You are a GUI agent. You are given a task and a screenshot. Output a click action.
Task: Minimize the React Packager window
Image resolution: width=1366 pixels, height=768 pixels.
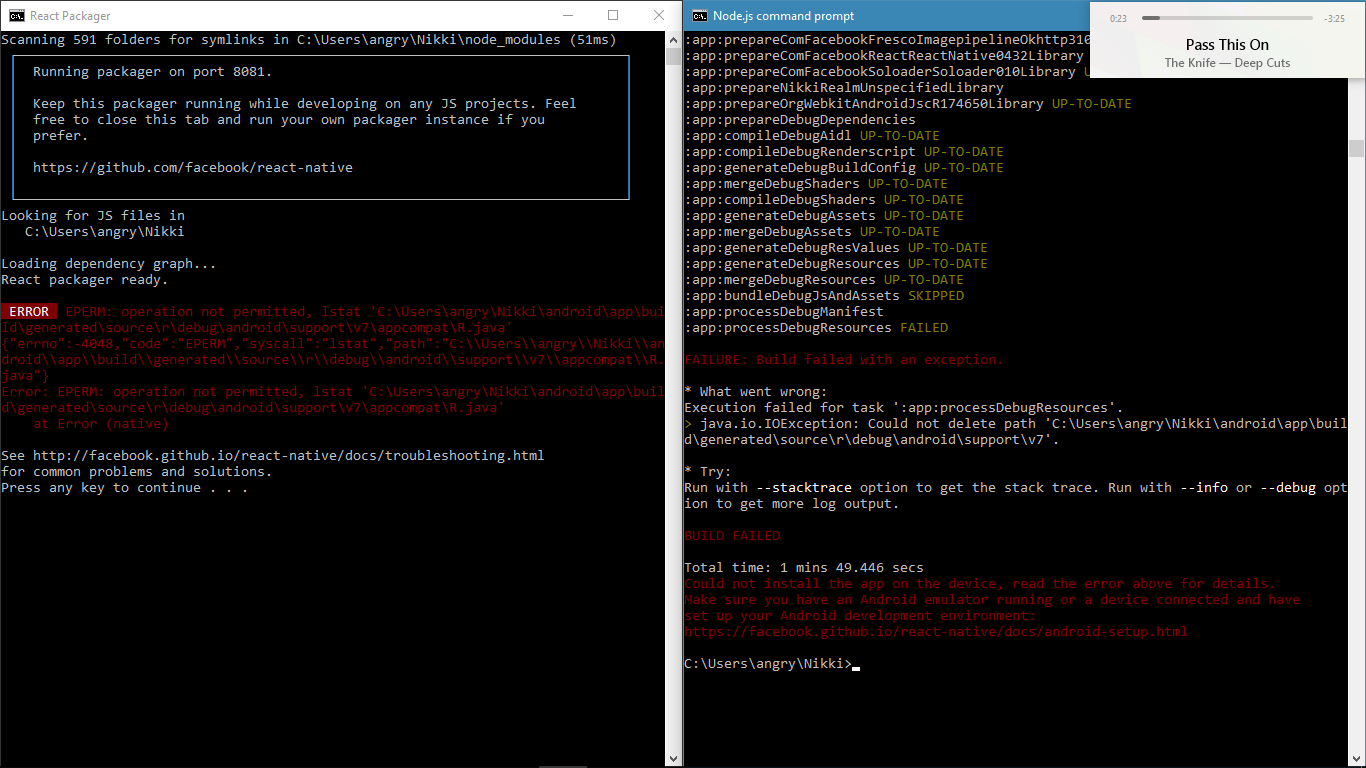(567, 15)
